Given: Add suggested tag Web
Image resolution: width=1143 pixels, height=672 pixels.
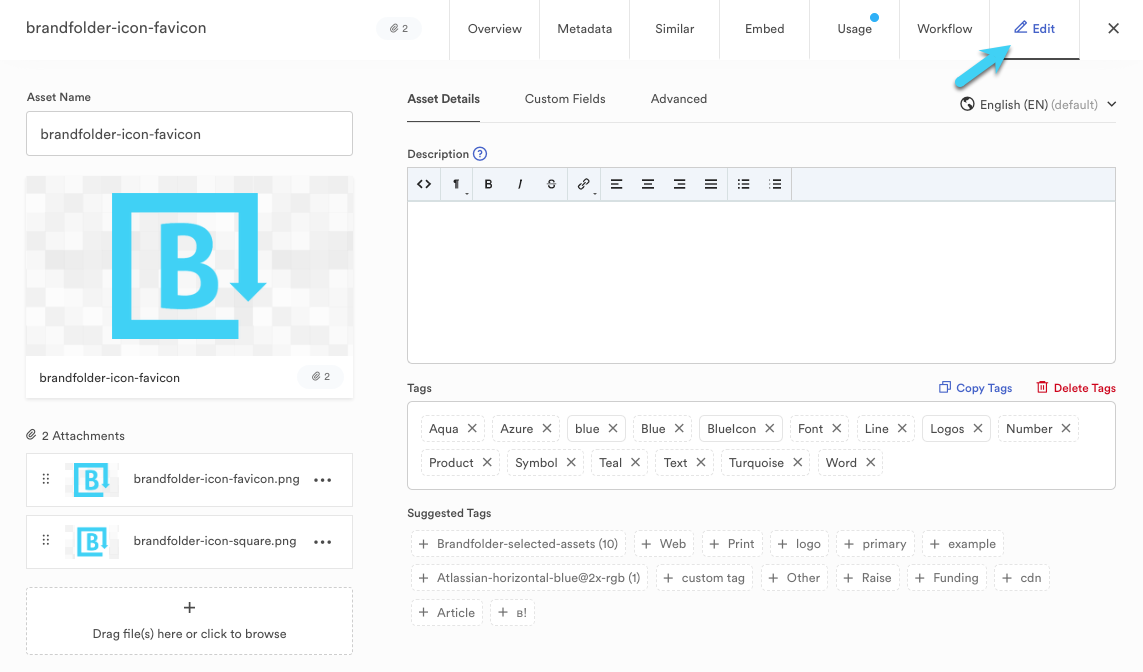Looking at the screenshot, I should point(663,544).
